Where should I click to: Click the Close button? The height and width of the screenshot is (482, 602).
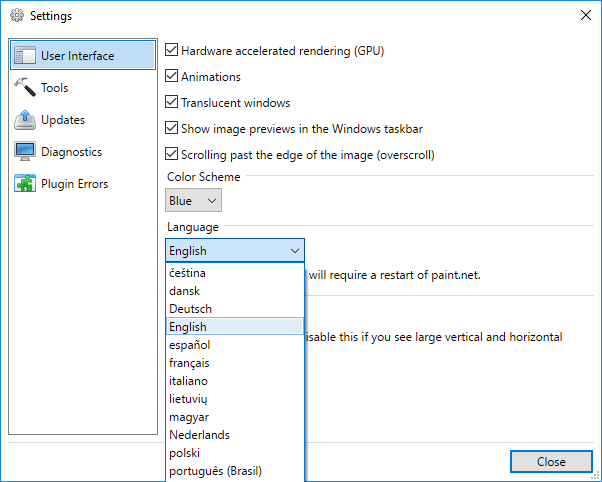(551, 461)
